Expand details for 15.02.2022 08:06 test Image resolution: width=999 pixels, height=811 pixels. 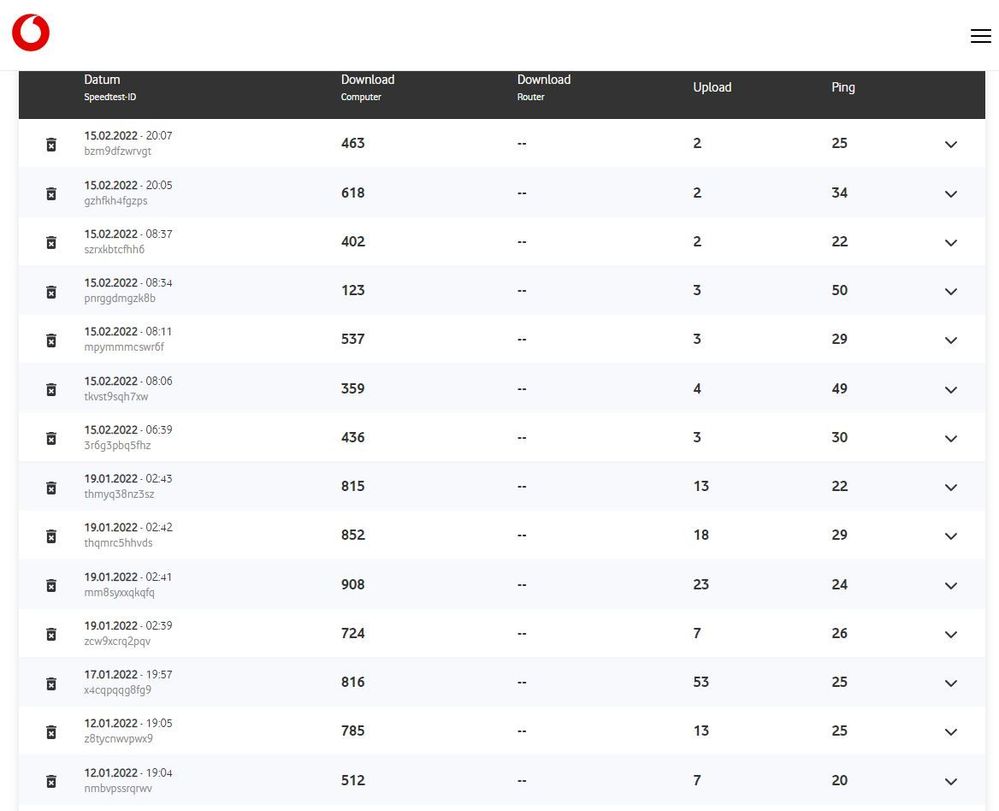tap(951, 390)
